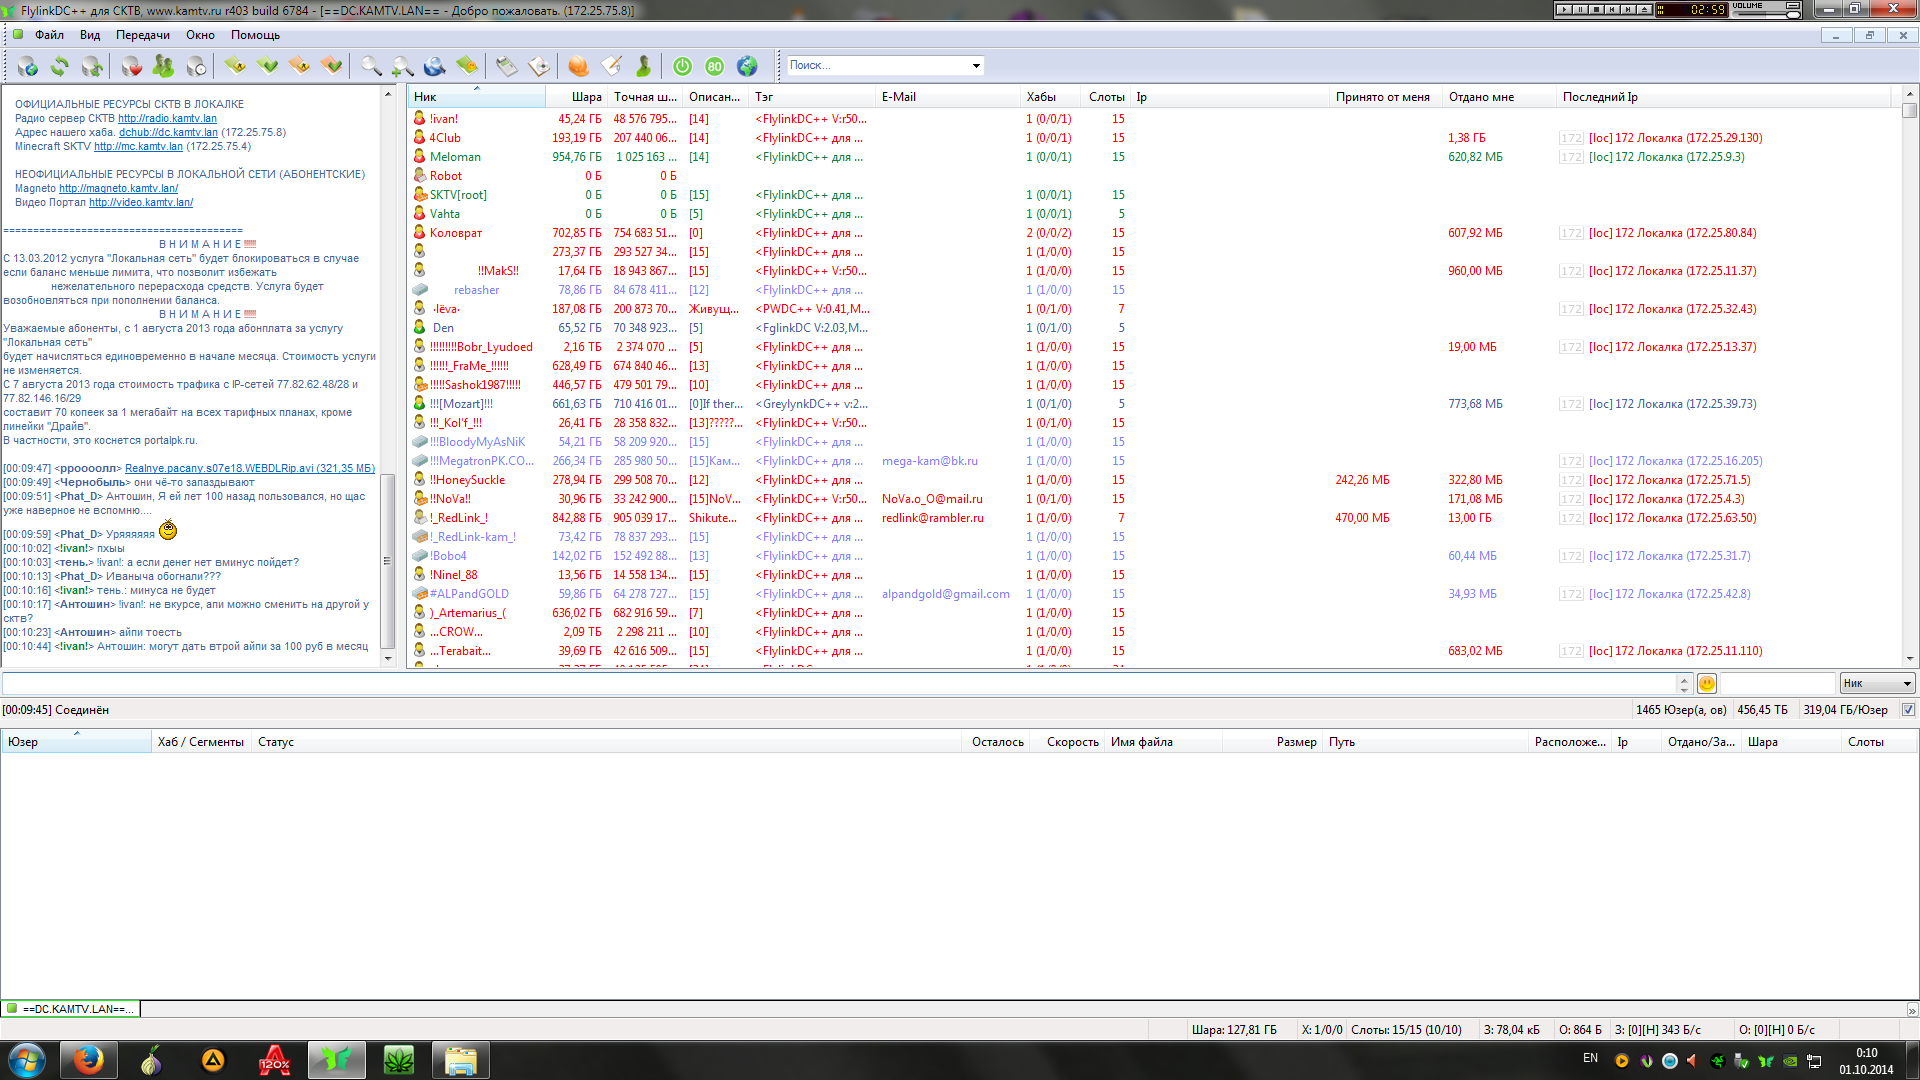
Task: Toggle the checkbox beside 319,04 ГБ/Юзер
Action: (1908, 710)
